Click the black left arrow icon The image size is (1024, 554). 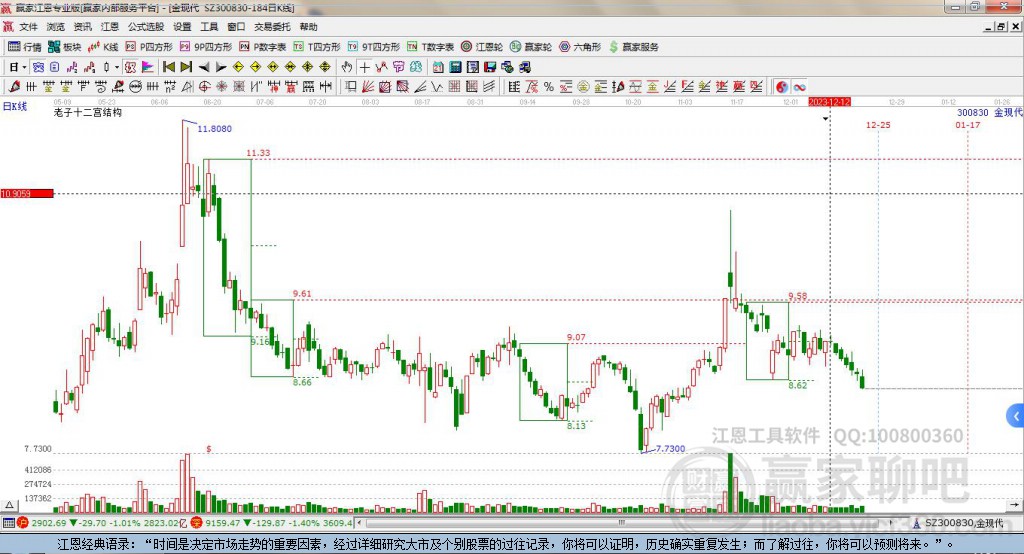pos(204,67)
